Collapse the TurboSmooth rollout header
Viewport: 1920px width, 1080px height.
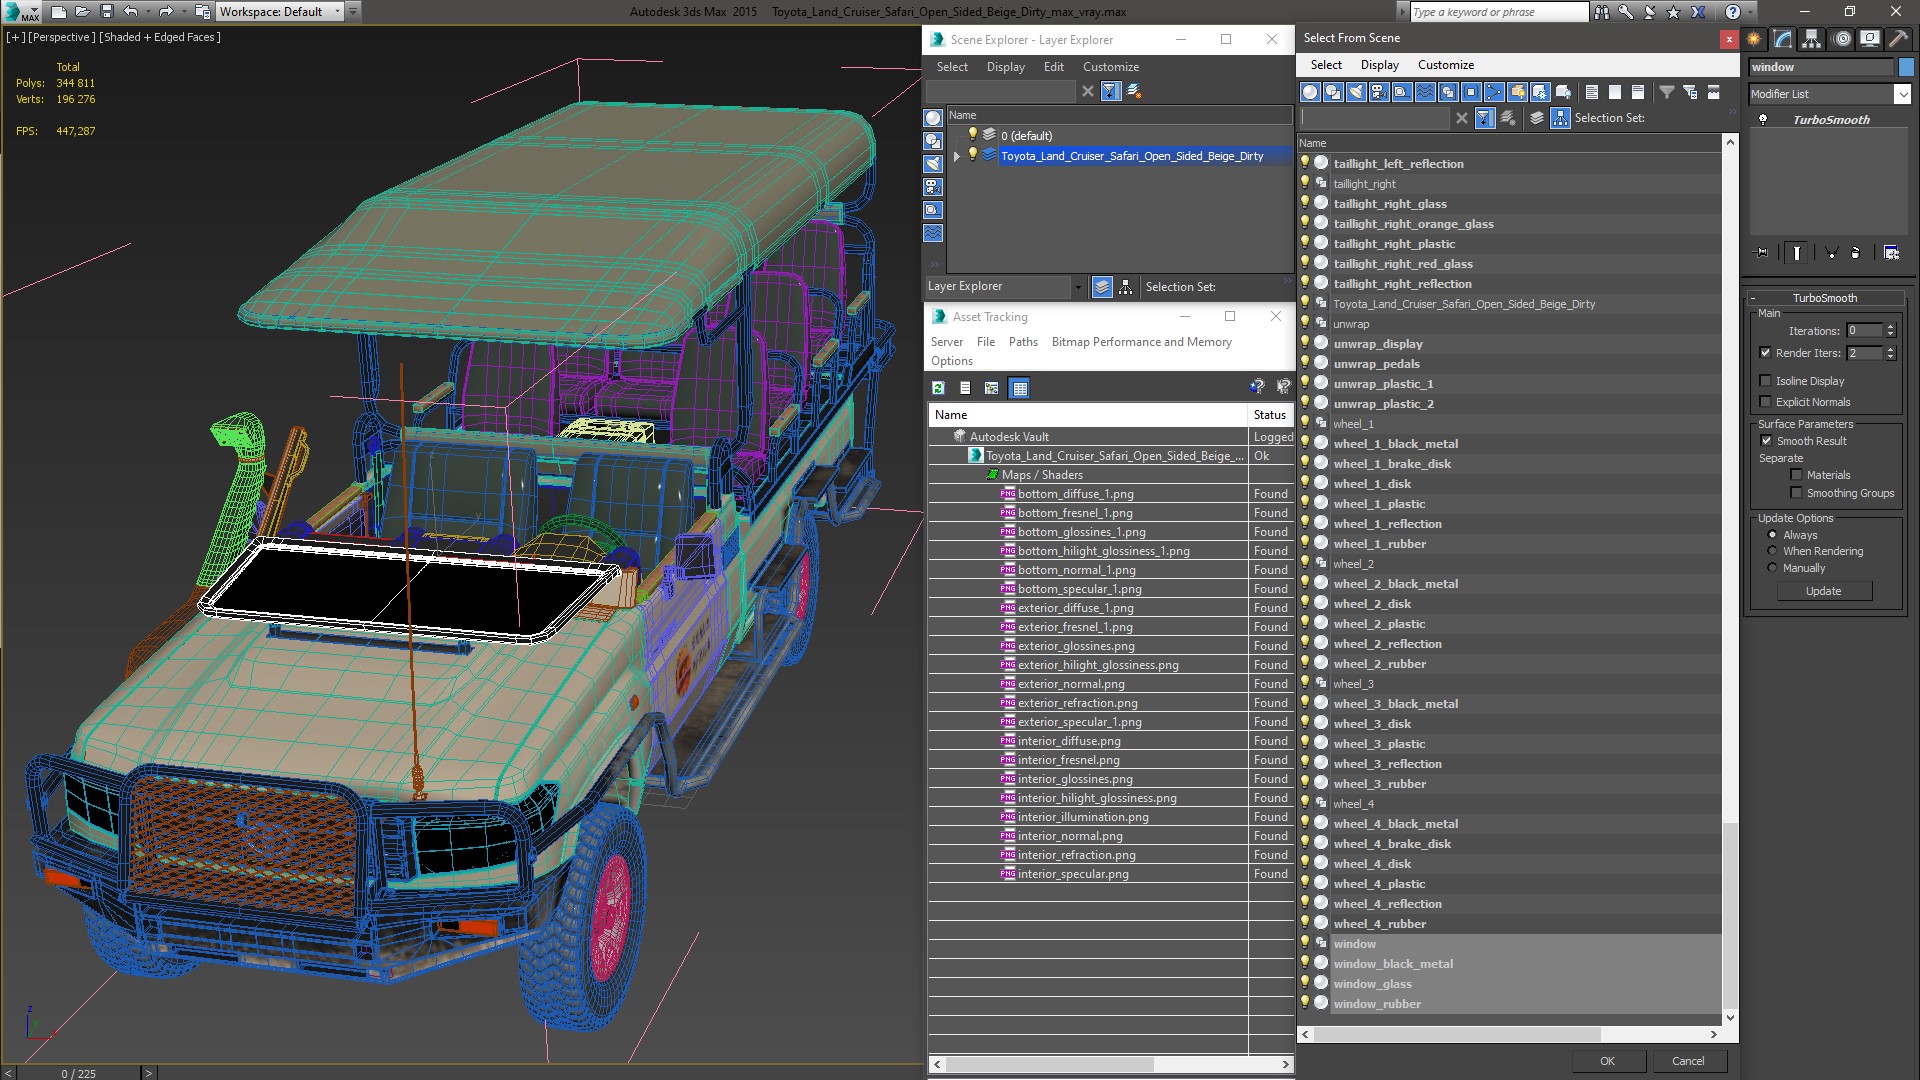click(1824, 298)
